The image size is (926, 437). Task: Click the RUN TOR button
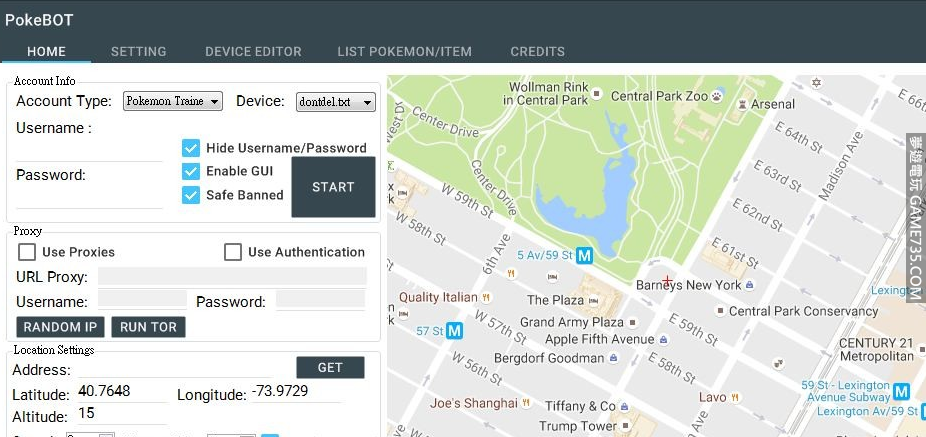[148, 327]
